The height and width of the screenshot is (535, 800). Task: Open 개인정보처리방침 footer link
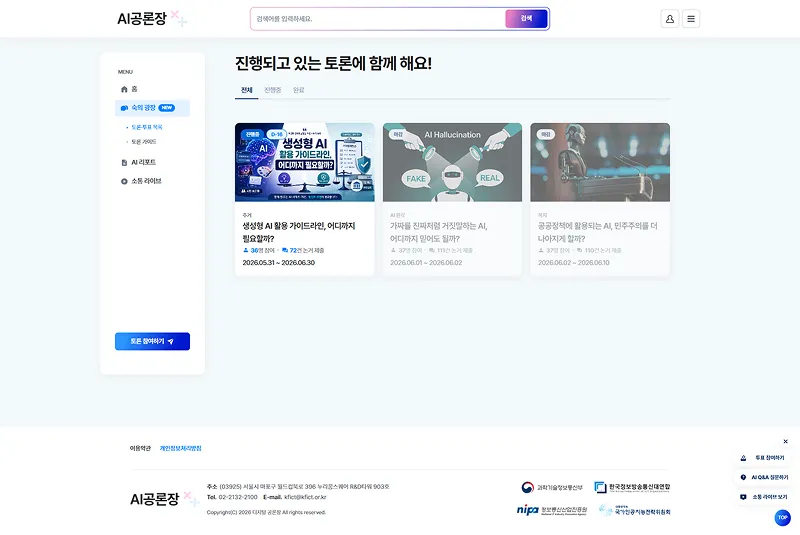[181, 449]
